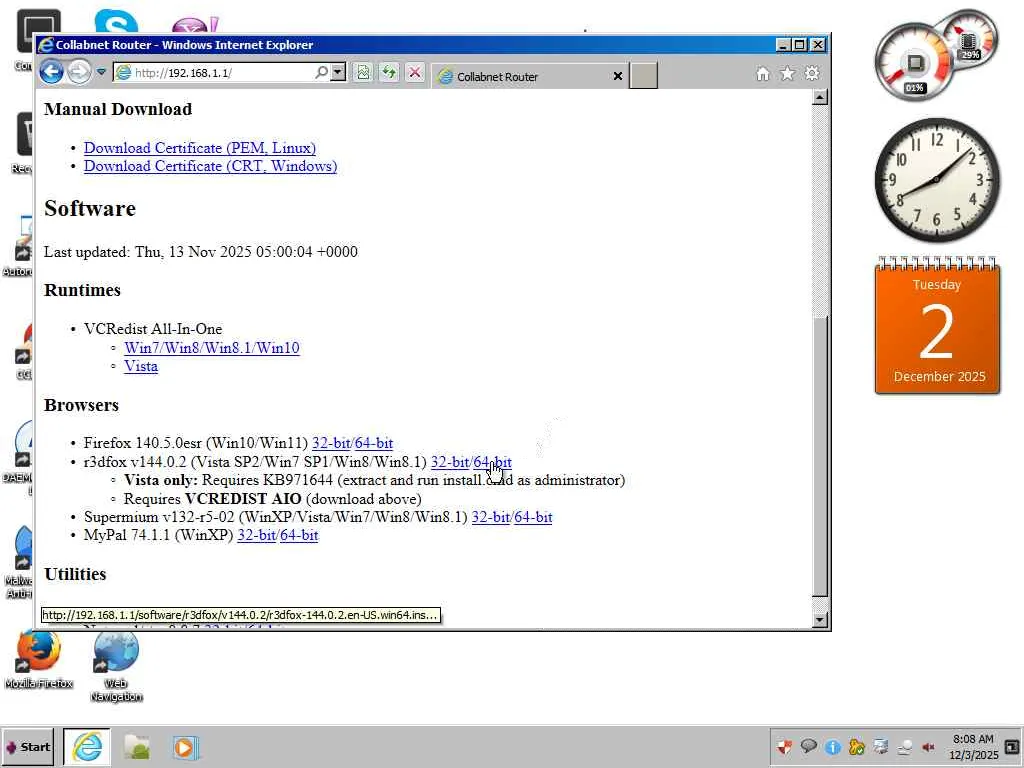
Task: Click the muted speaker tray icon
Action: tap(928, 747)
